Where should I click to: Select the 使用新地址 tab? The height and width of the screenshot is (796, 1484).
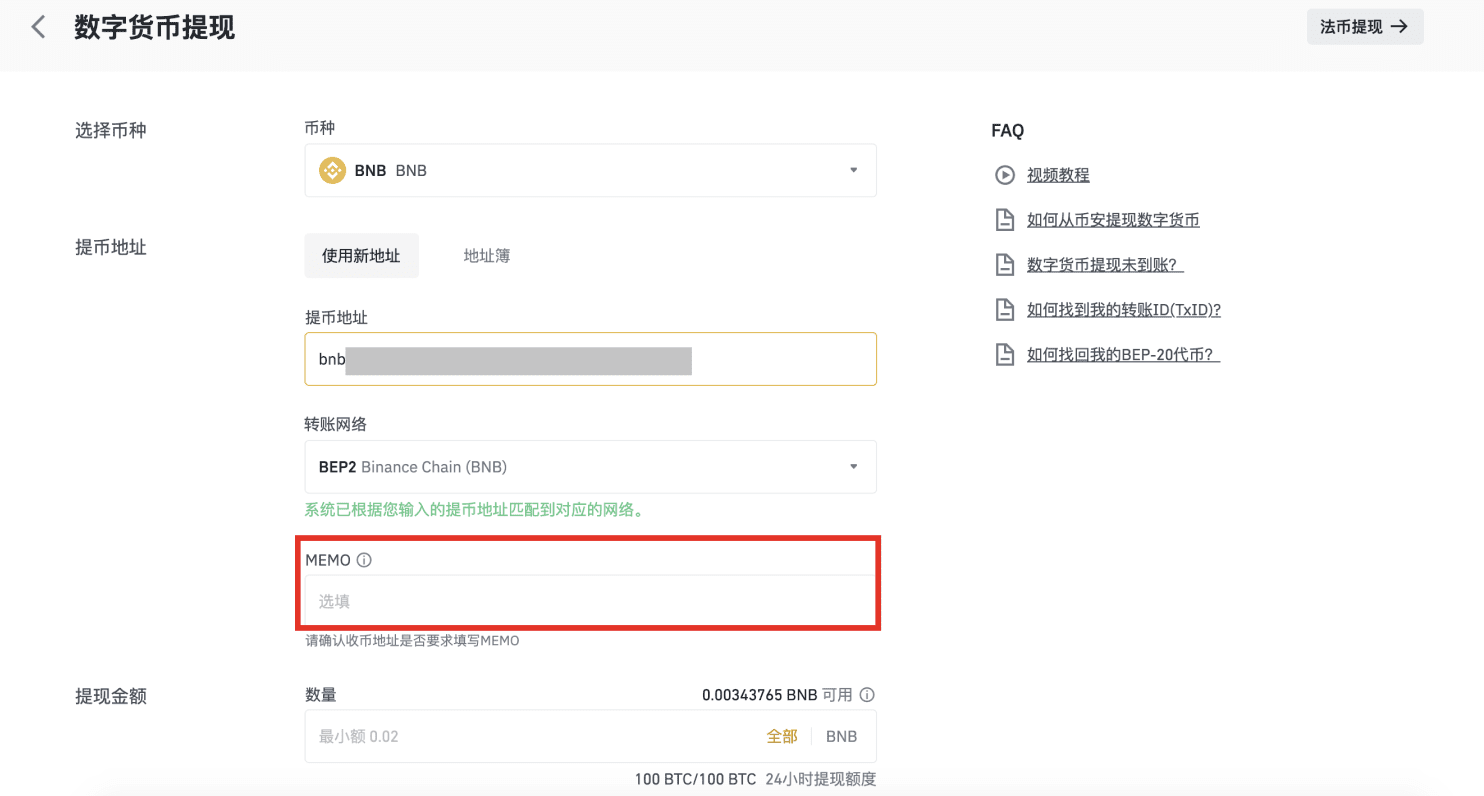pyautogui.click(x=361, y=256)
